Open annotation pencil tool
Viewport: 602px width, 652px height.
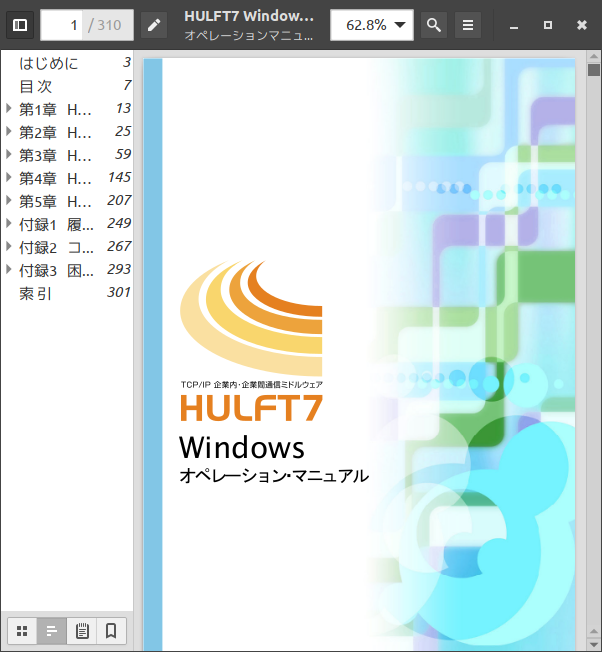154,25
